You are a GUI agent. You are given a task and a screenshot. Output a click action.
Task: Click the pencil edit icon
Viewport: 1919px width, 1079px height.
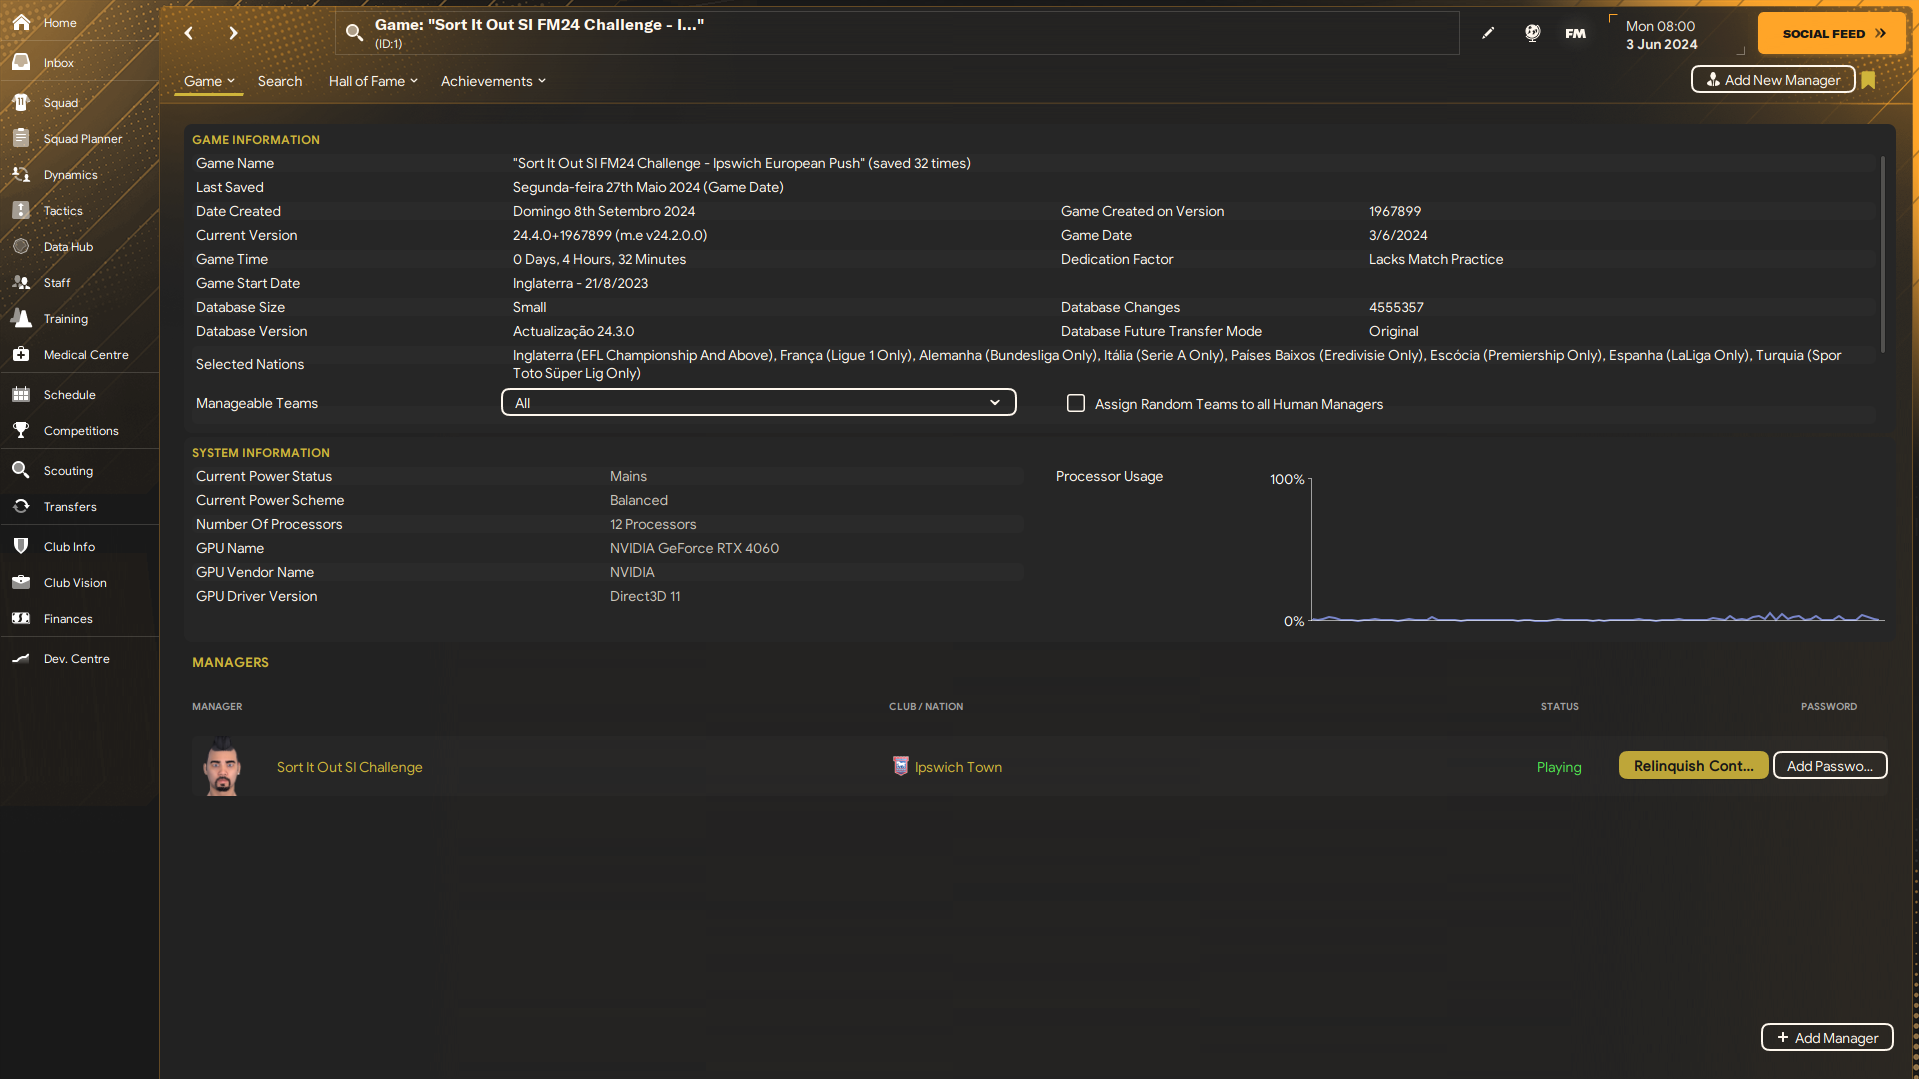click(x=1488, y=33)
